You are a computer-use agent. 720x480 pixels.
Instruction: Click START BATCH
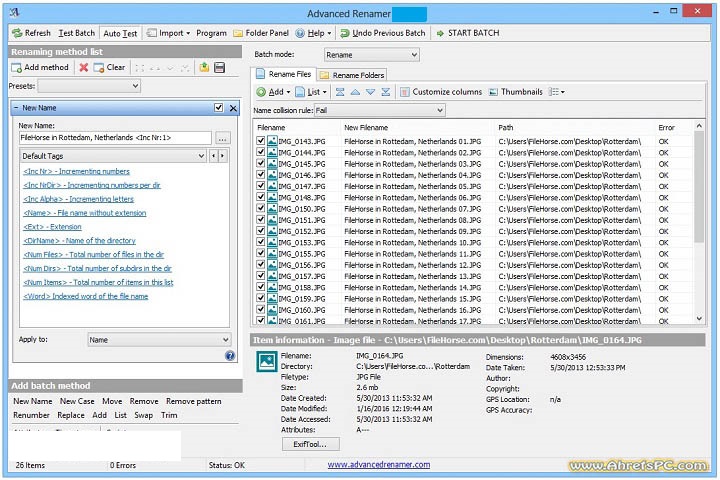[x=467, y=33]
